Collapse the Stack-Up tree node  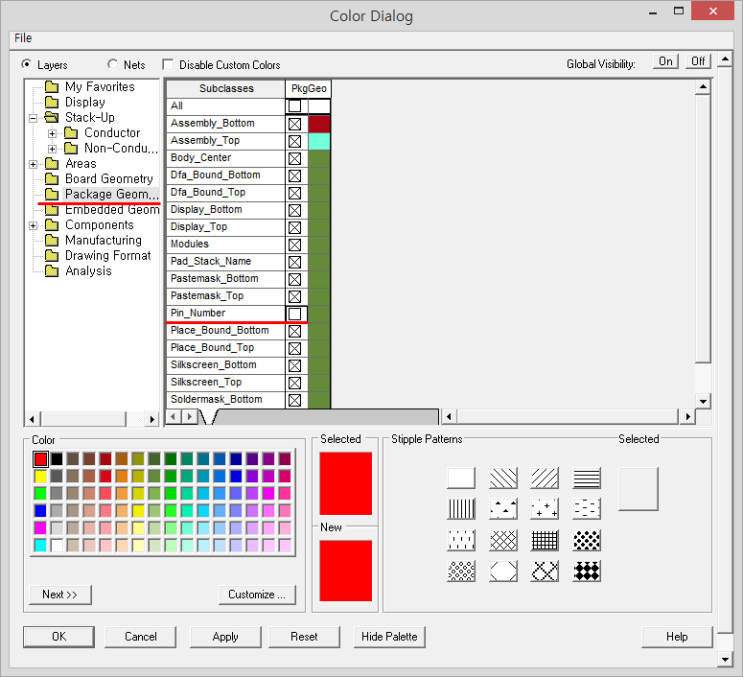tap(35, 118)
